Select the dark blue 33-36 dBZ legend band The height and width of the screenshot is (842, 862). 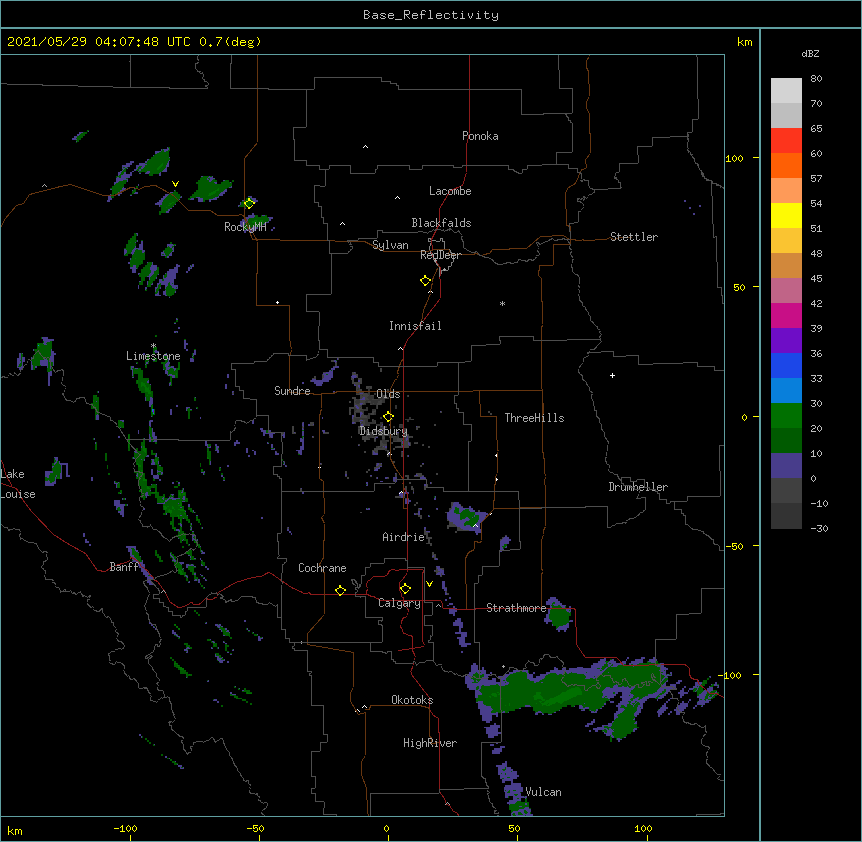pyautogui.click(x=786, y=365)
